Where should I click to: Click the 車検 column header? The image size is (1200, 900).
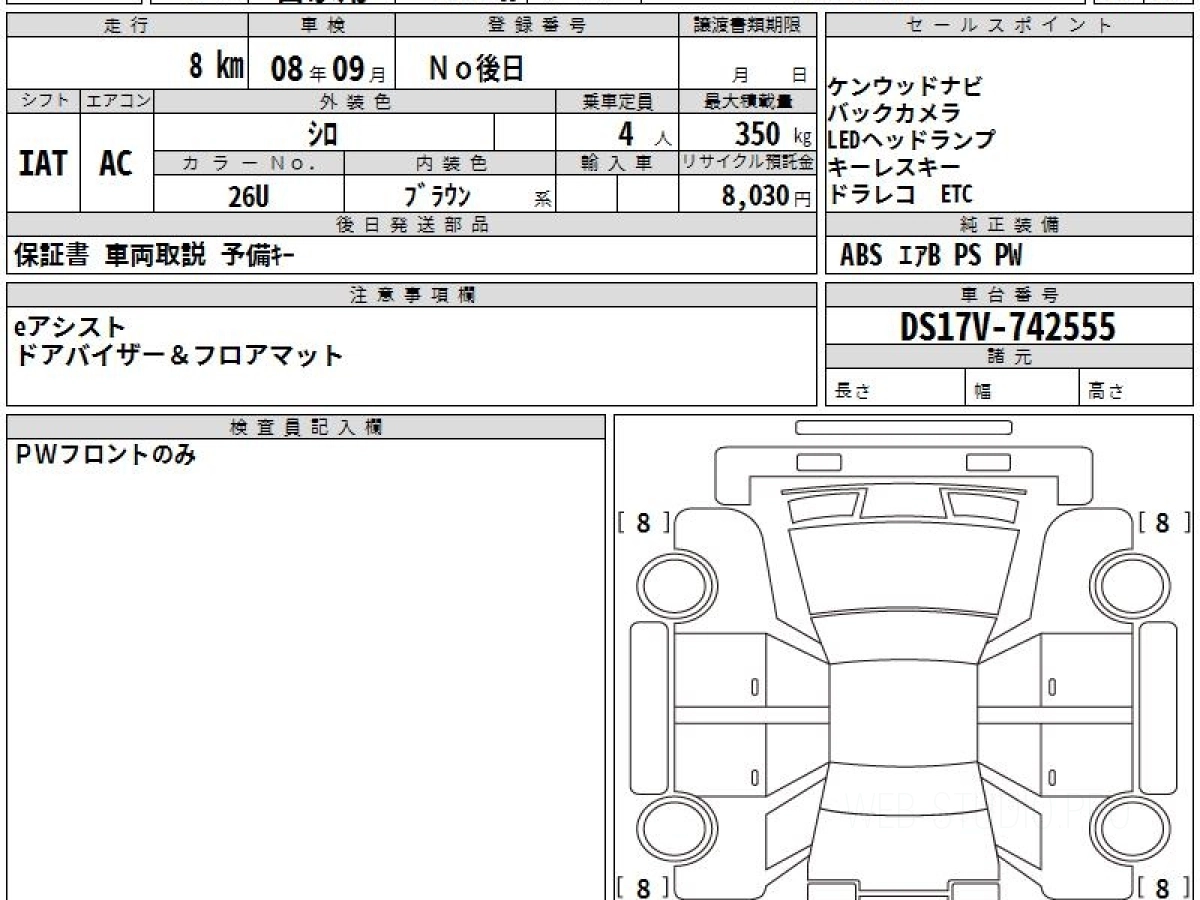click(x=321, y=26)
